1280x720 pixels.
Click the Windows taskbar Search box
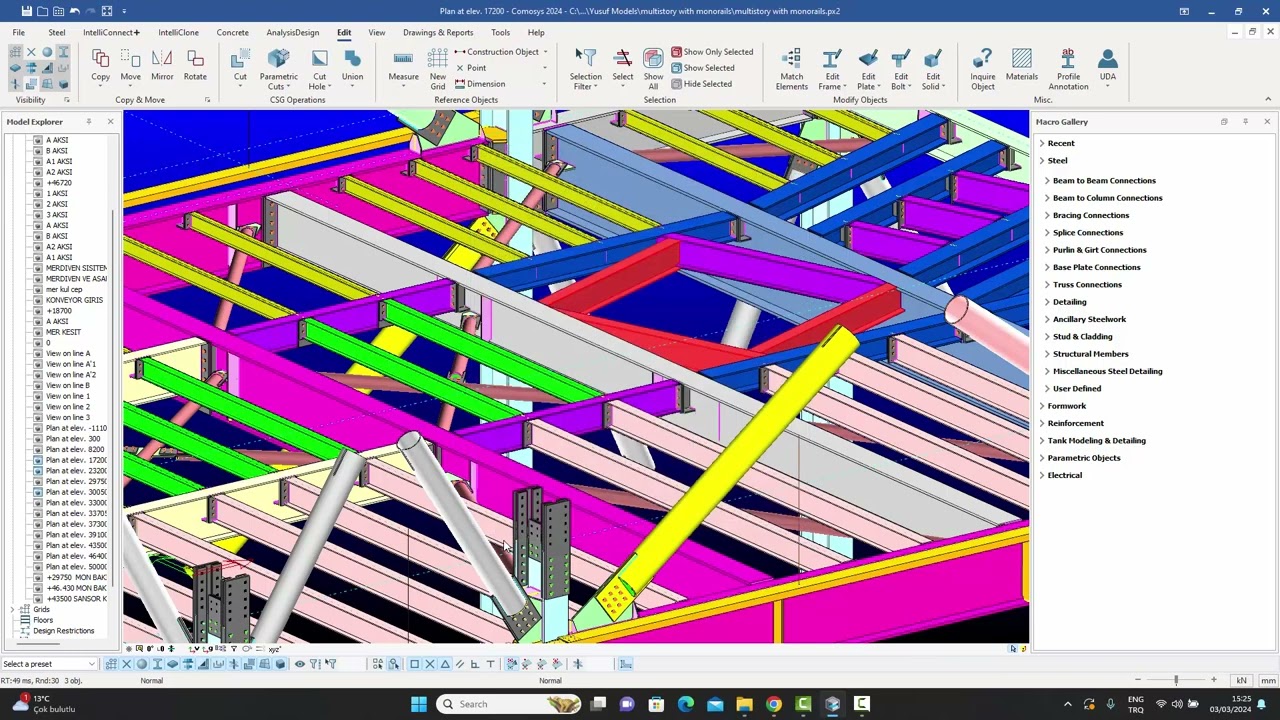click(510, 704)
